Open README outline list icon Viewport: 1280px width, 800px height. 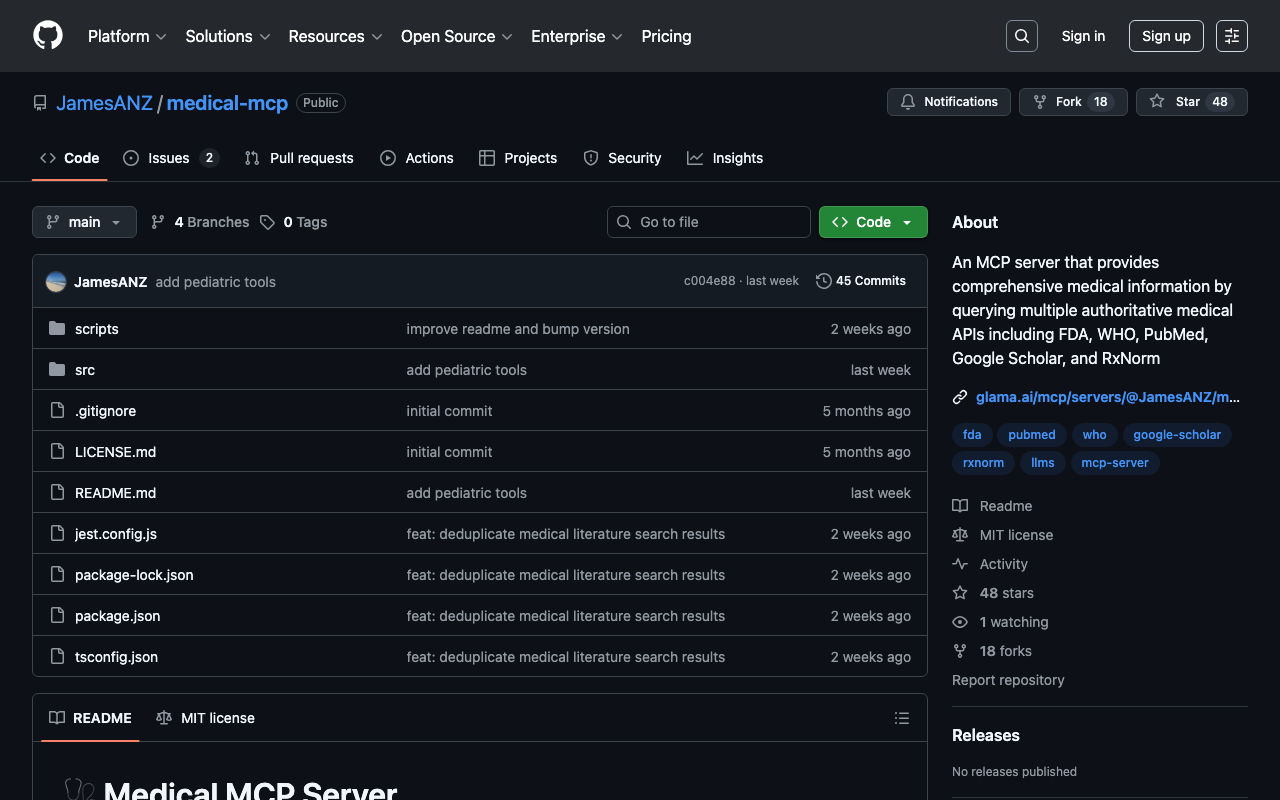901,718
